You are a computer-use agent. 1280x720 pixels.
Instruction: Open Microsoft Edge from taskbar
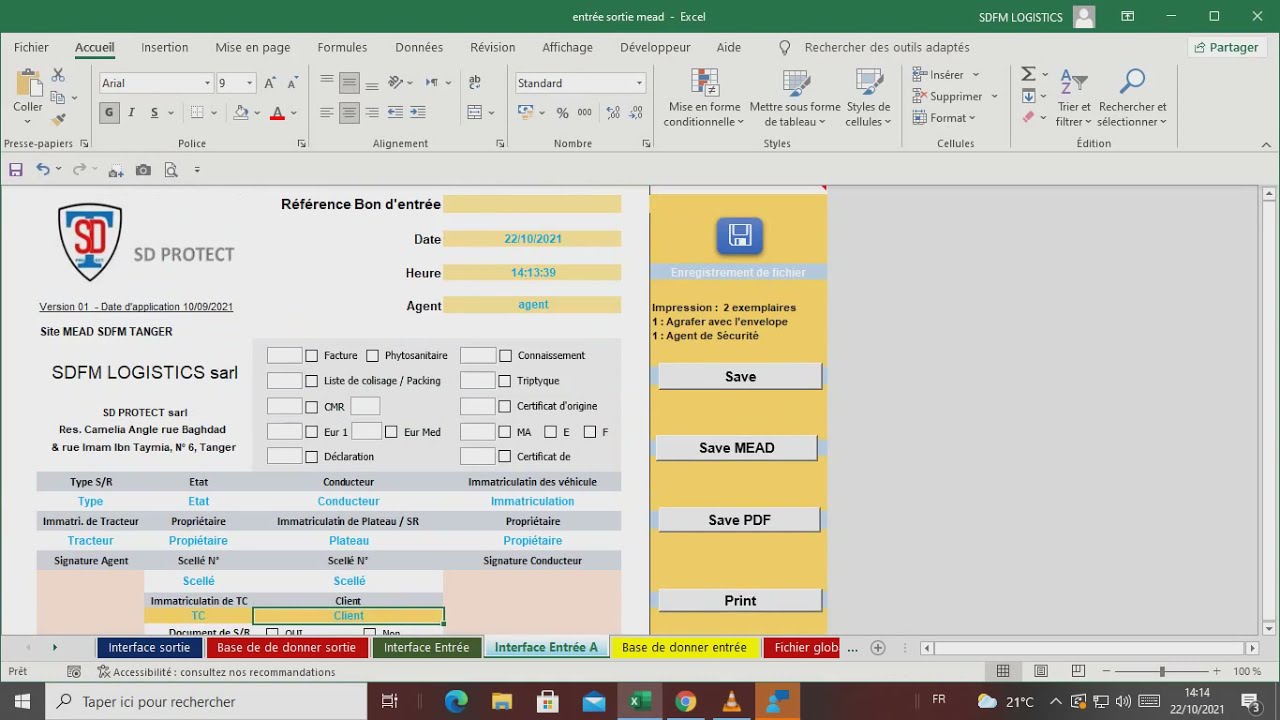click(455, 701)
